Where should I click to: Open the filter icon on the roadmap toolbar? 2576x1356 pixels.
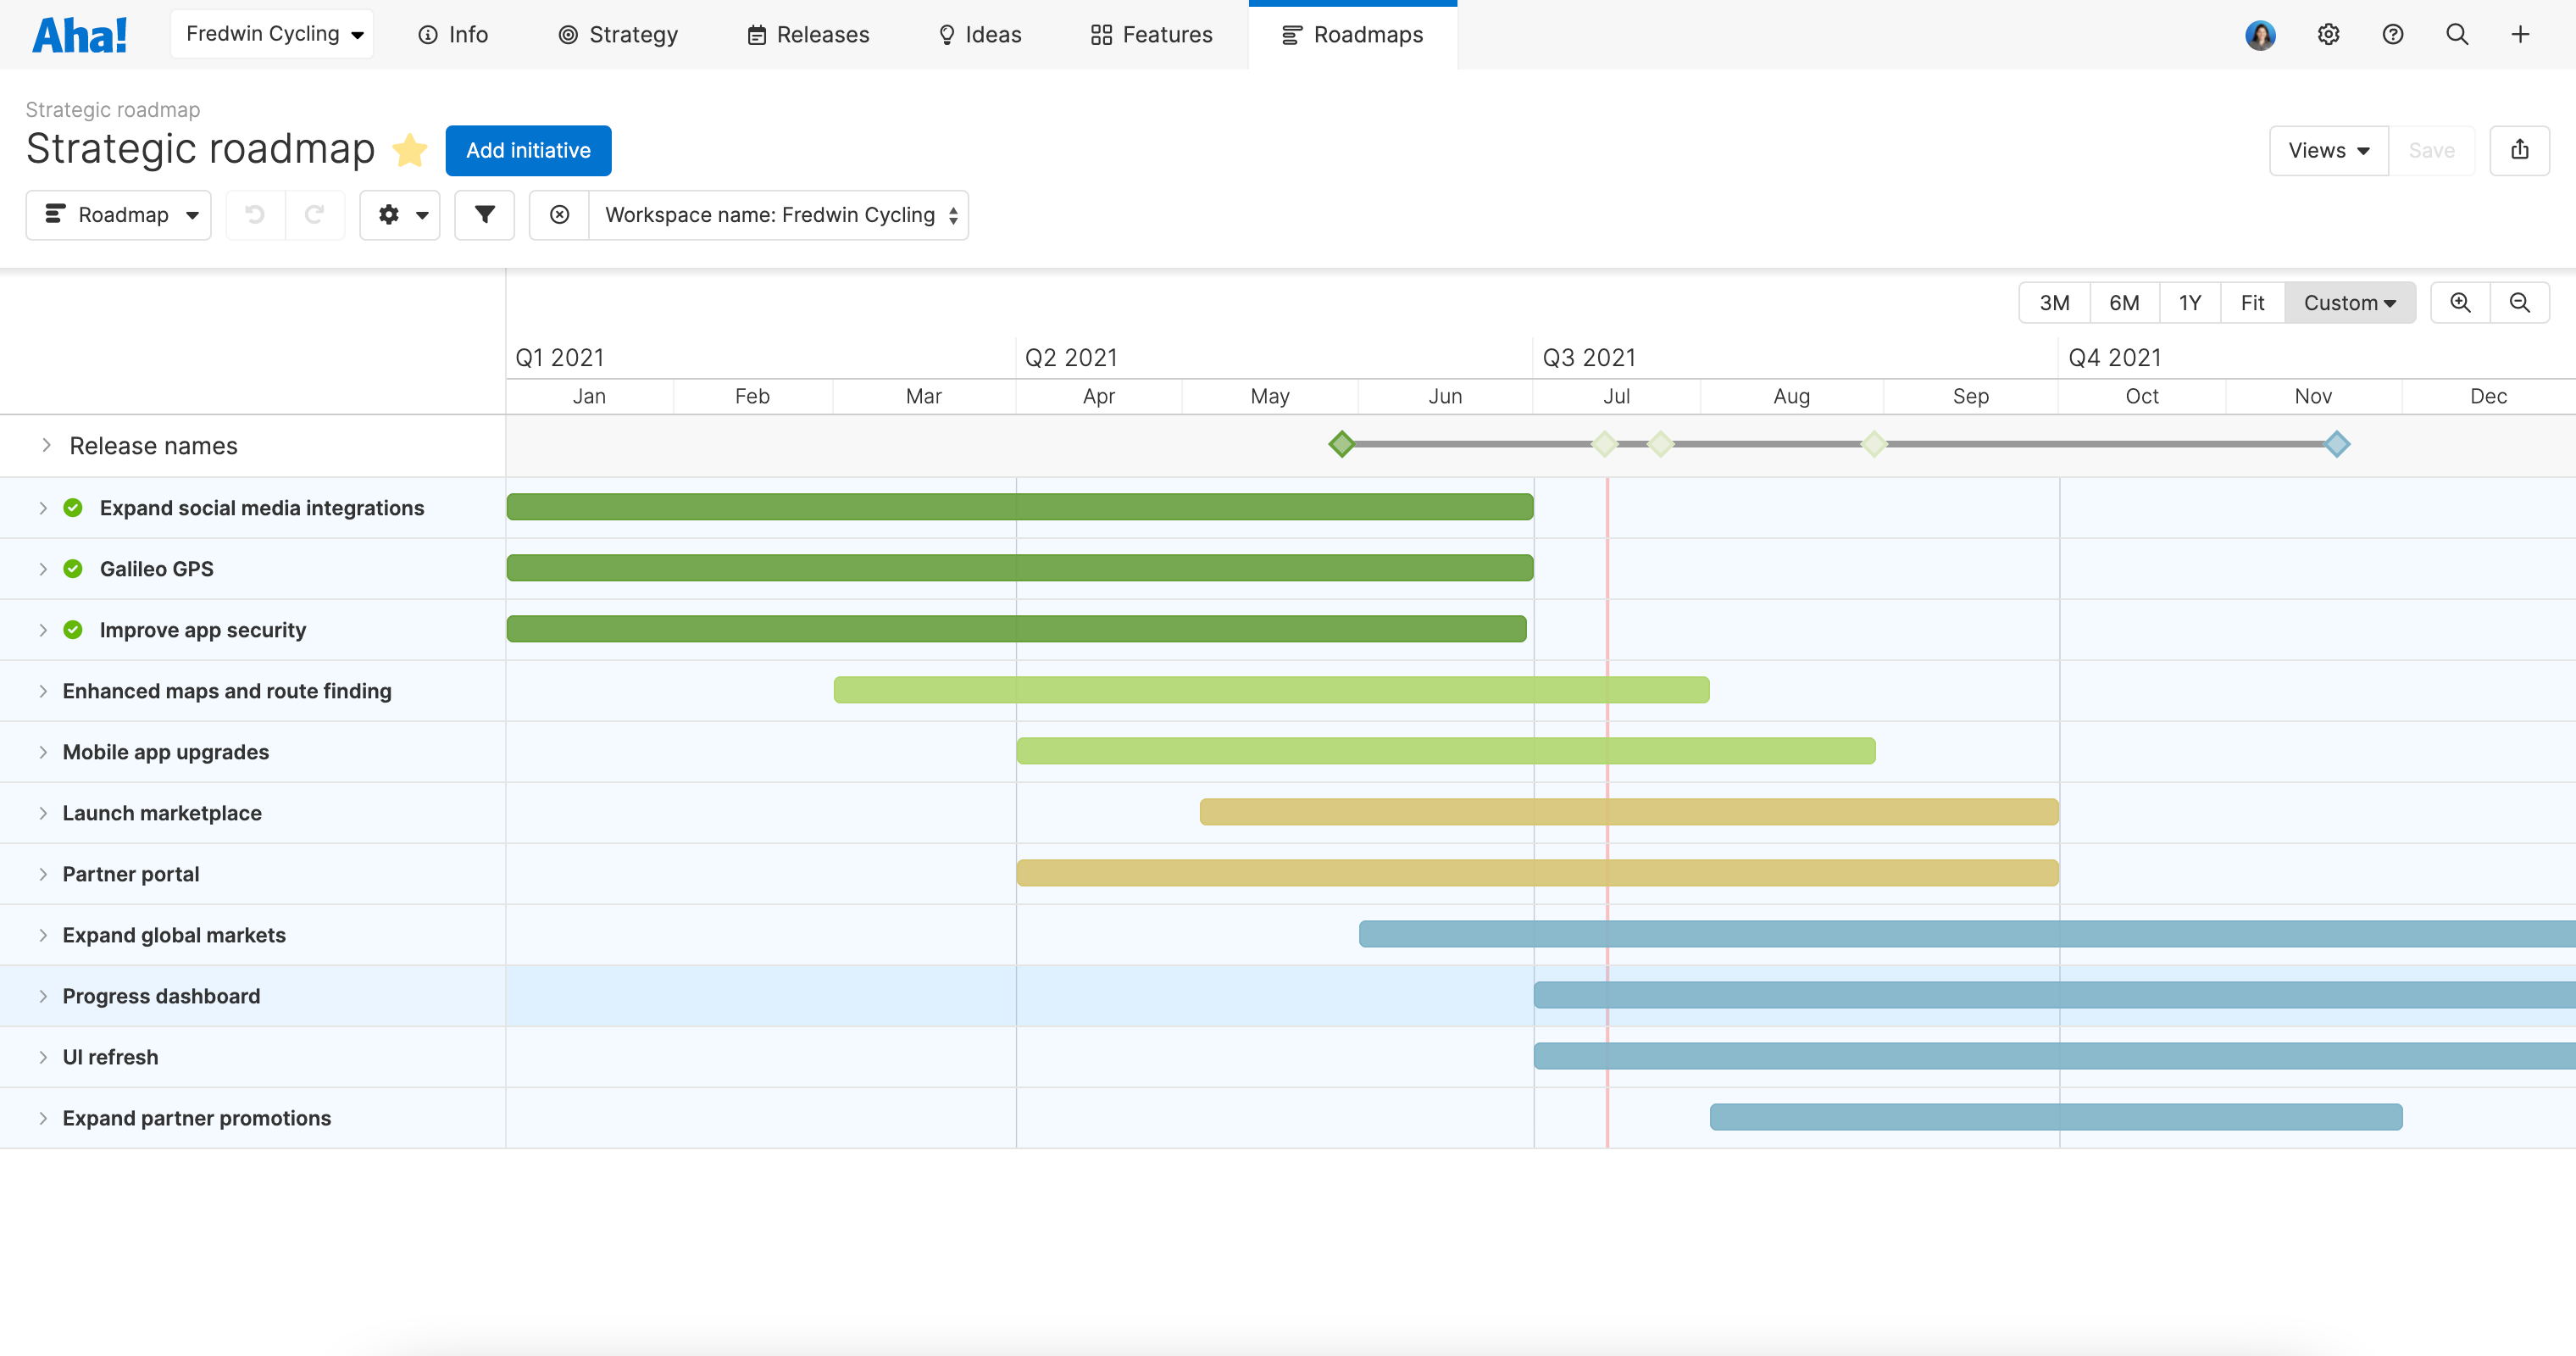click(484, 214)
